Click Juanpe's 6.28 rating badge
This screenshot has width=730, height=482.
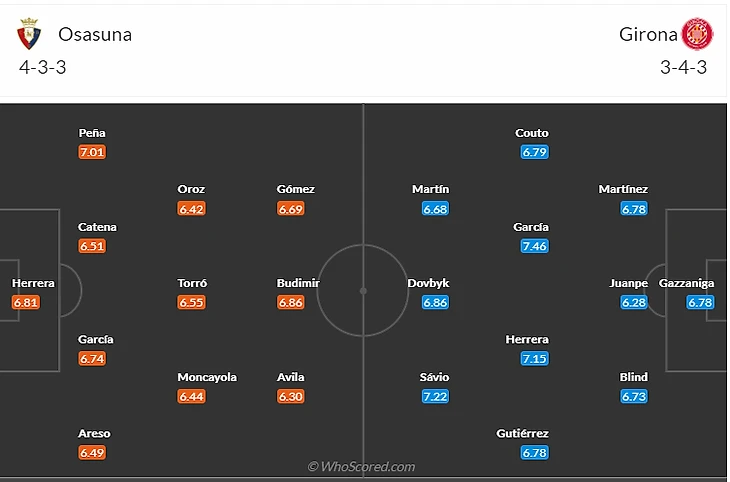[x=634, y=302]
